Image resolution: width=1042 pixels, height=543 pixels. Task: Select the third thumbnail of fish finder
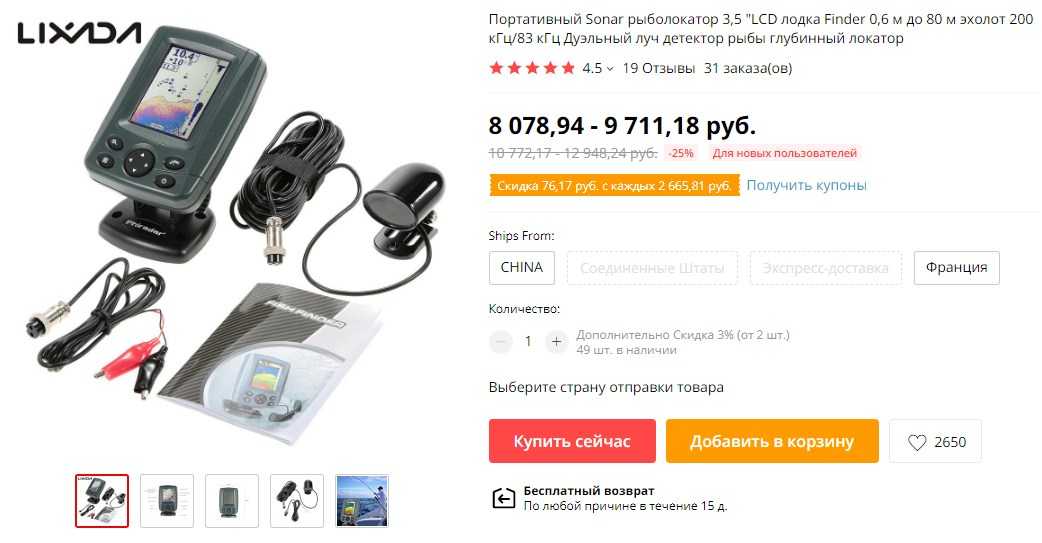pyautogui.click(x=232, y=501)
